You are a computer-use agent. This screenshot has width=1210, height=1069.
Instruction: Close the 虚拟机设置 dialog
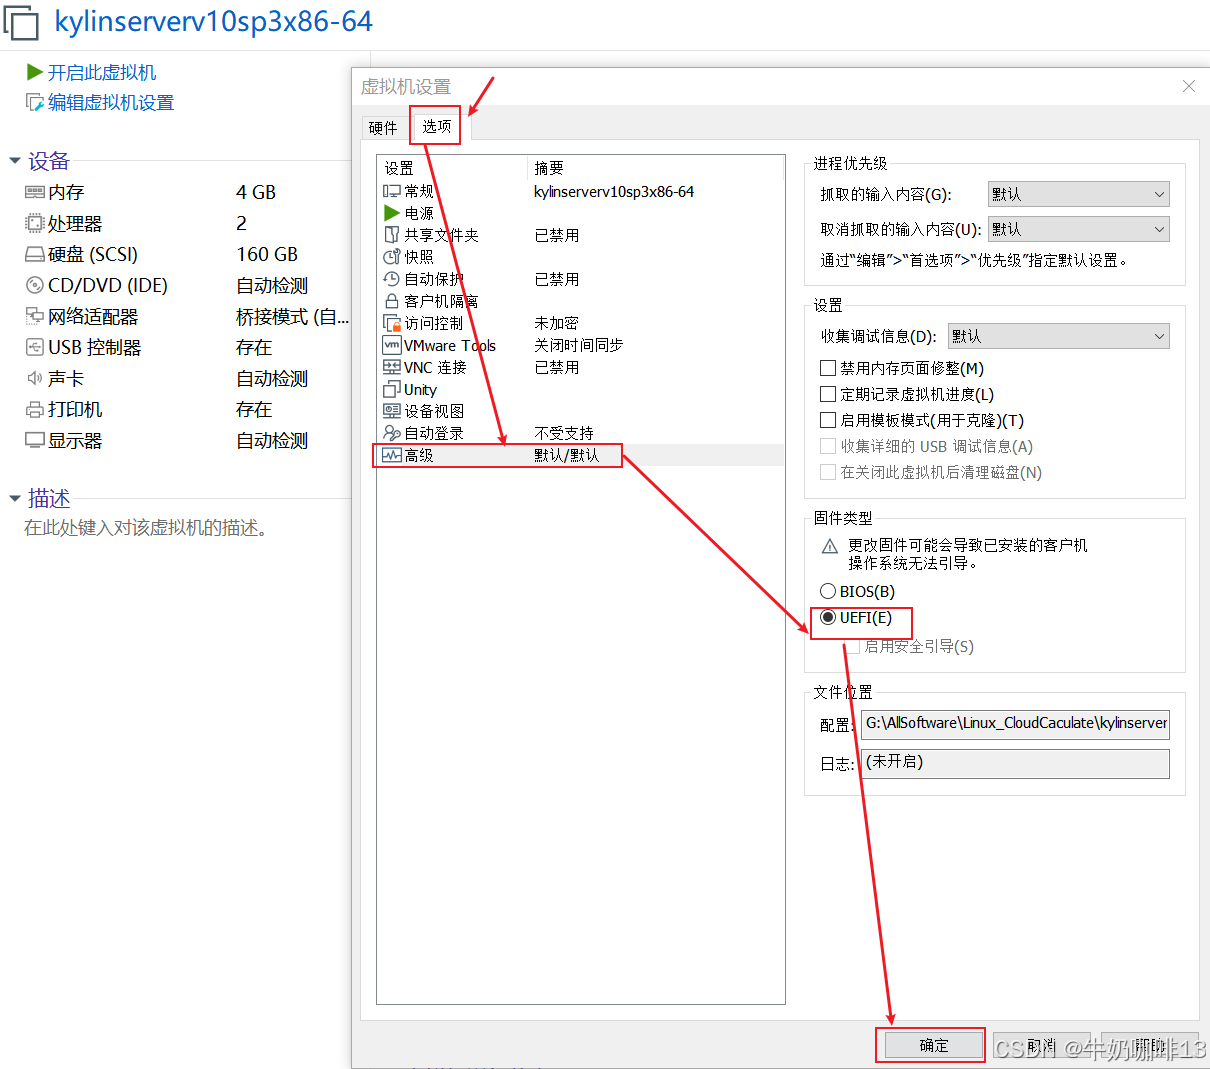1189,86
